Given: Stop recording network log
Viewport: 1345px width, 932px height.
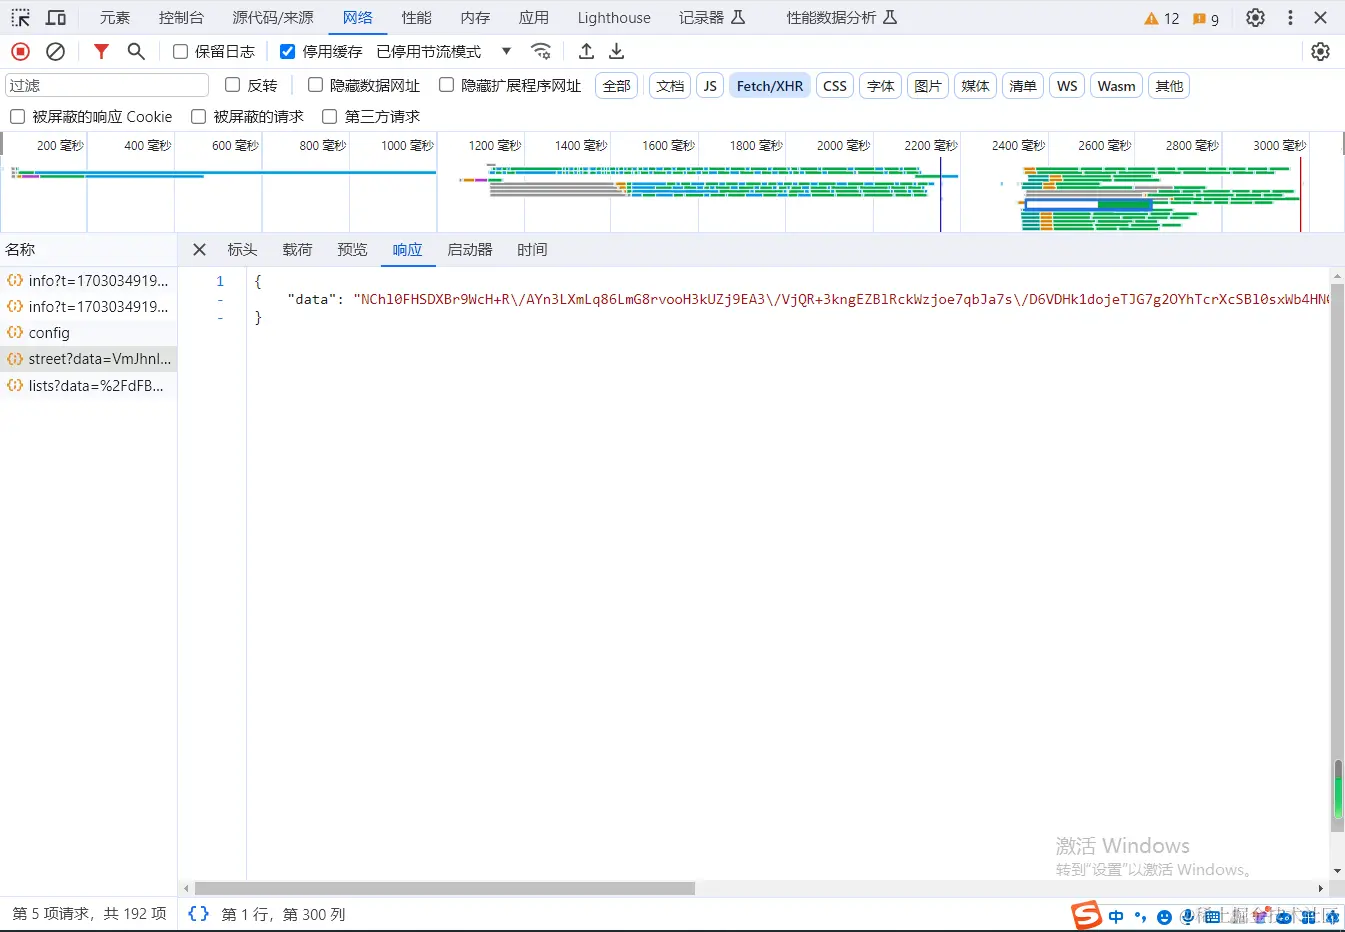Looking at the screenshot, I should point(20,51).
